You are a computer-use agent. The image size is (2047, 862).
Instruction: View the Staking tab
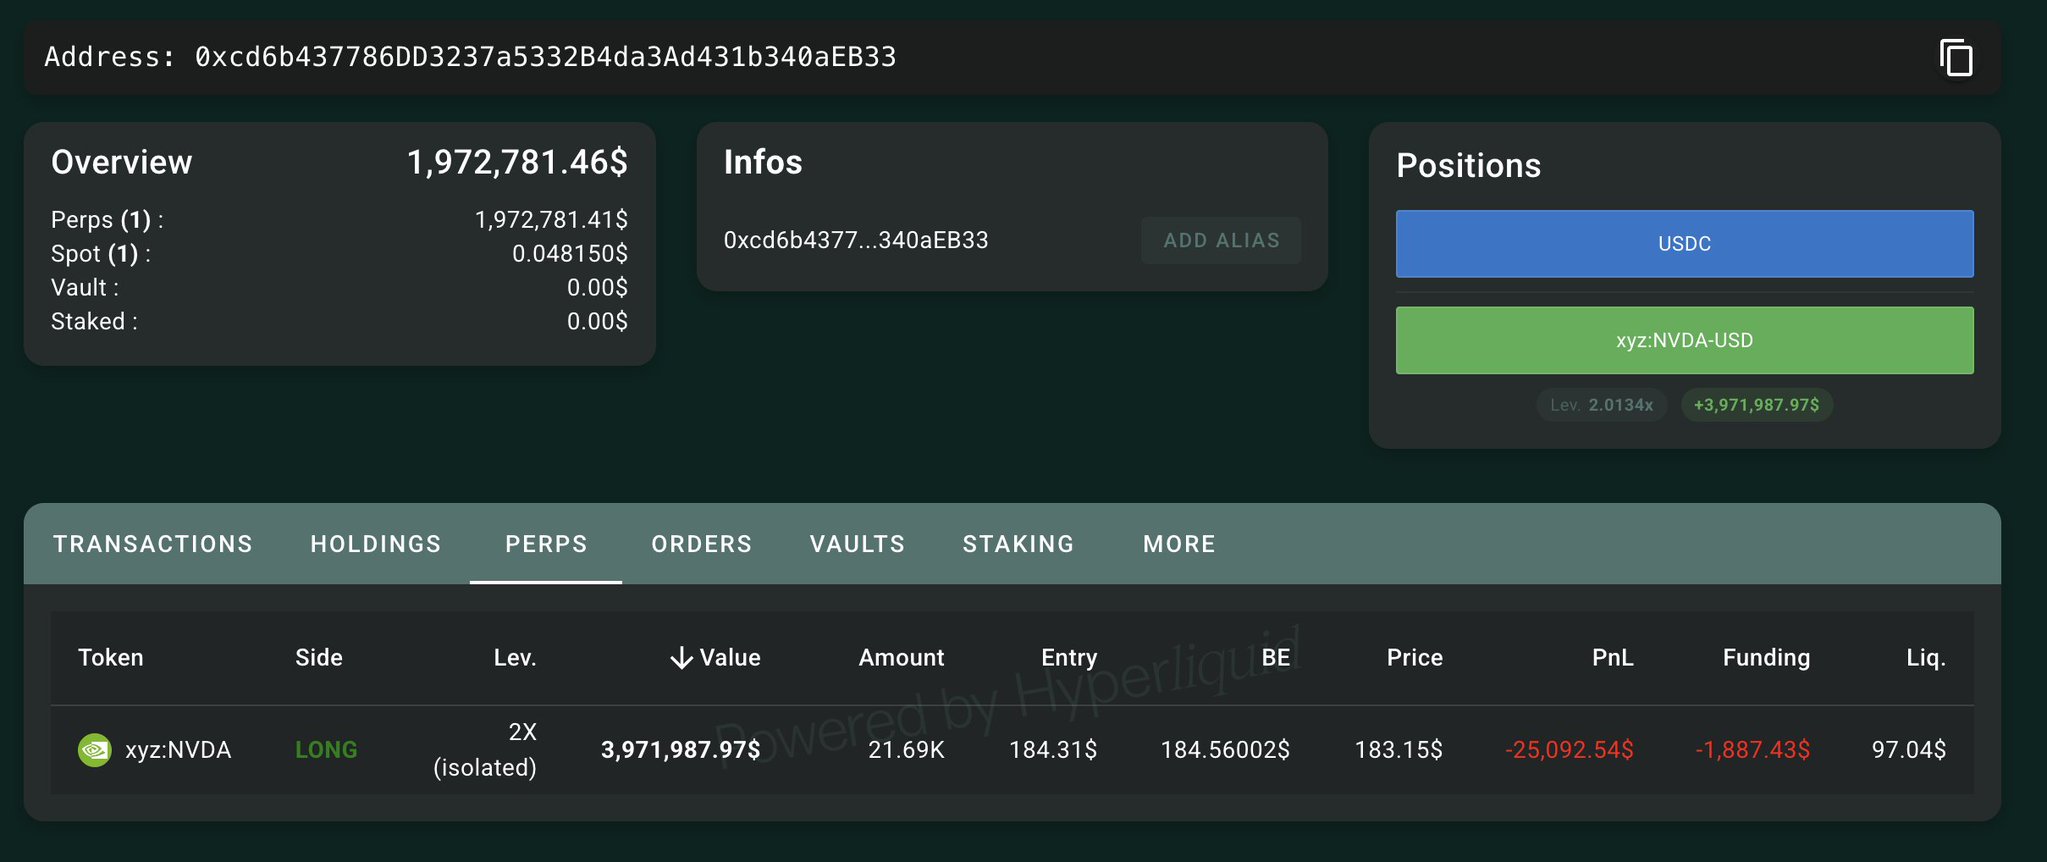tap(1018, 544)
